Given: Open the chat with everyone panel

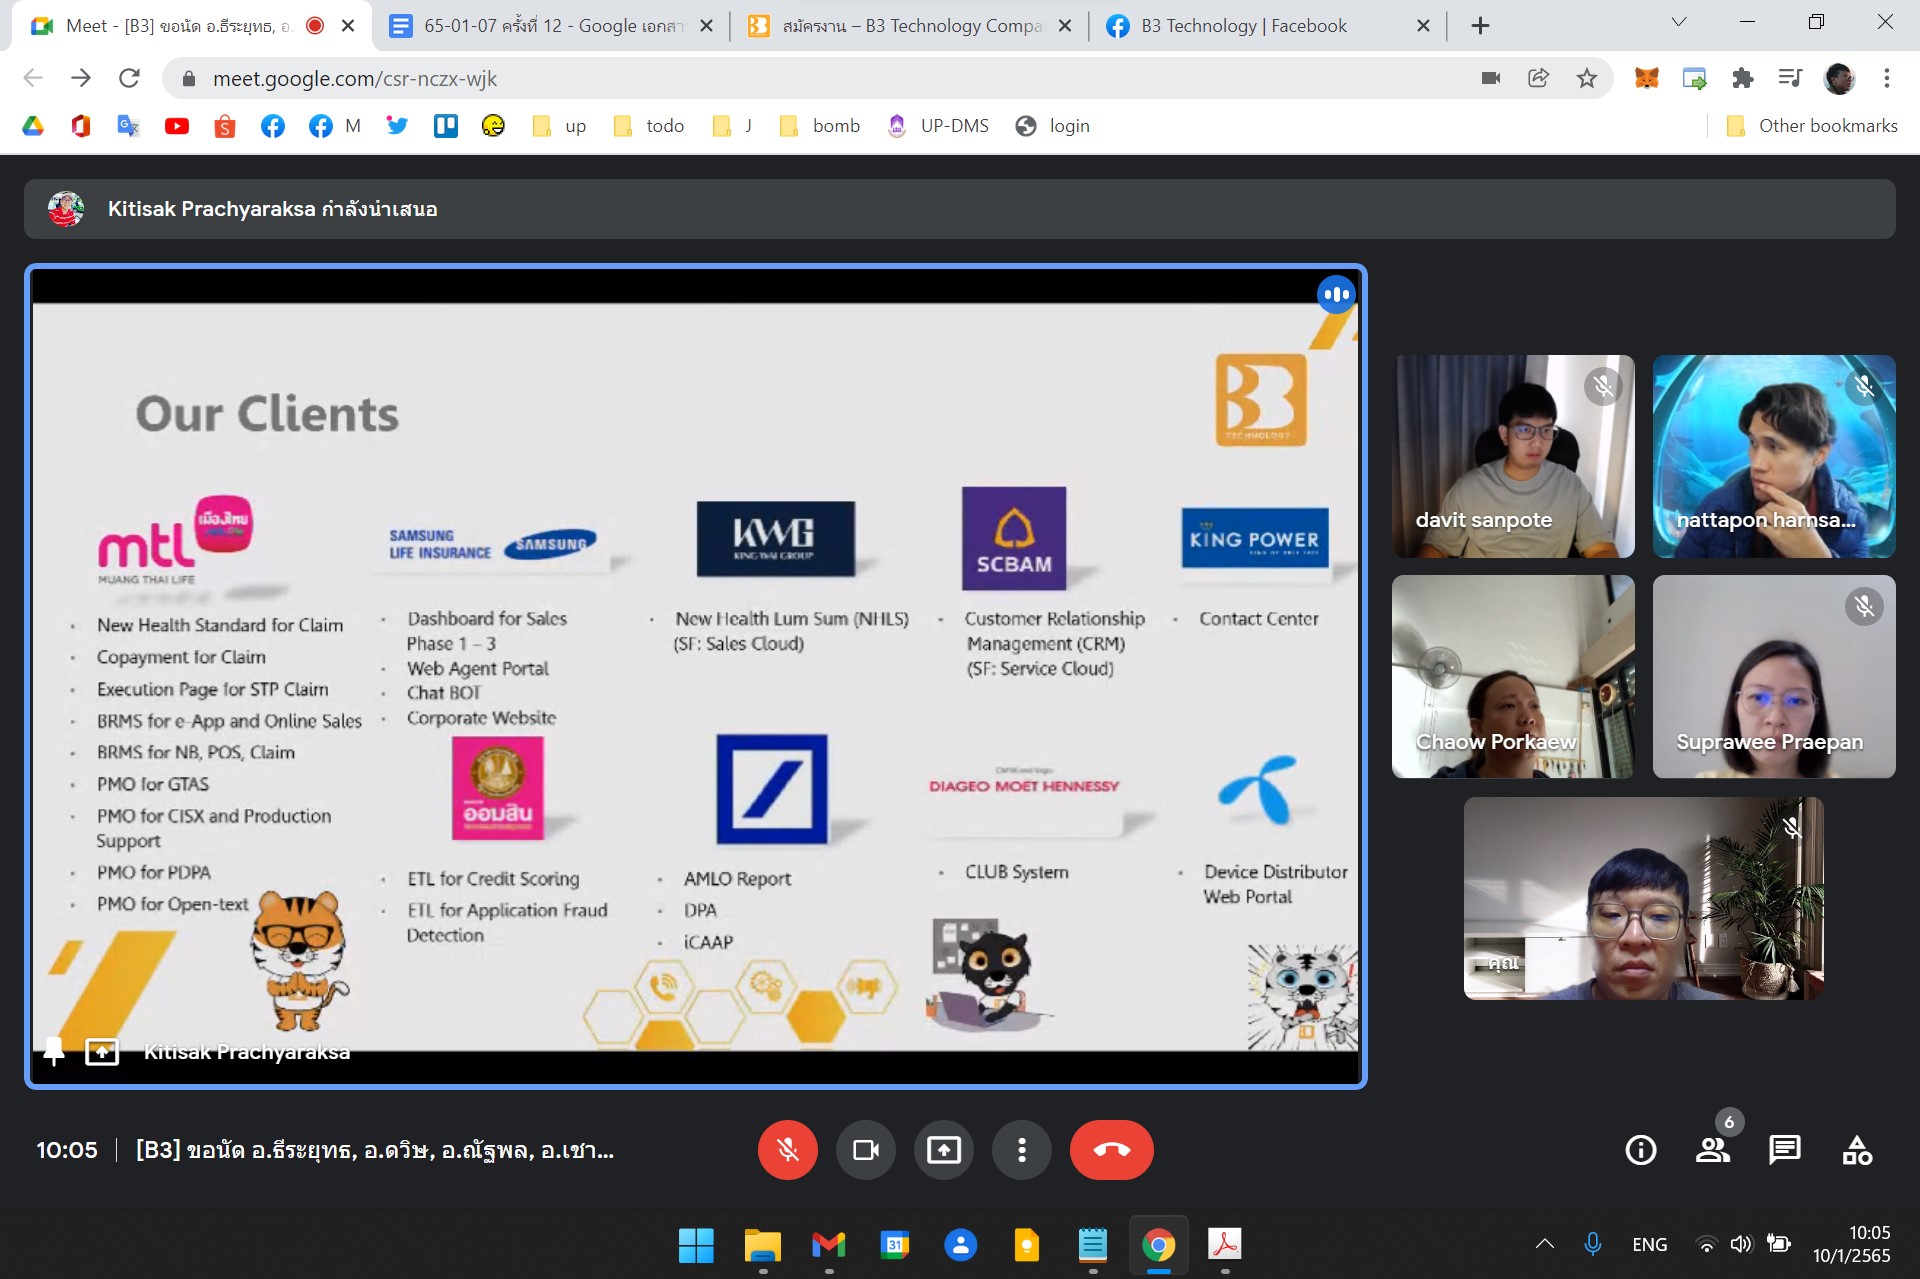Looking at the screenshot, I should pos(1785,1150).
